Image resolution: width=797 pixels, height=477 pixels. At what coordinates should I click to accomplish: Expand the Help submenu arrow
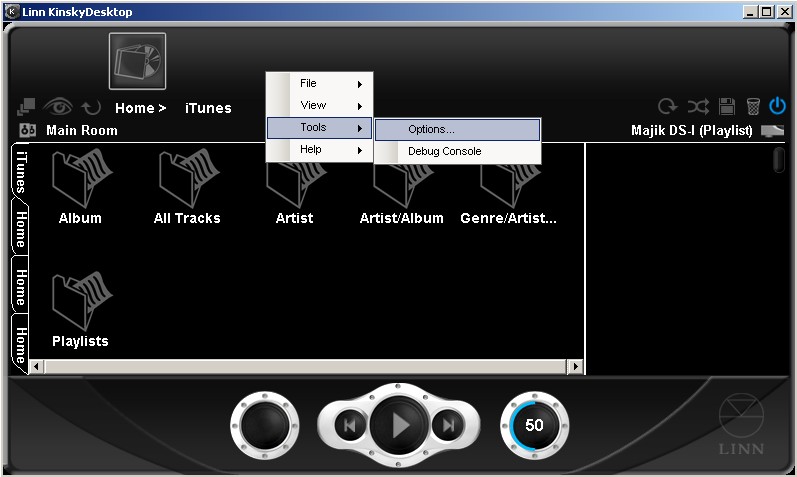tap(360, 151)
